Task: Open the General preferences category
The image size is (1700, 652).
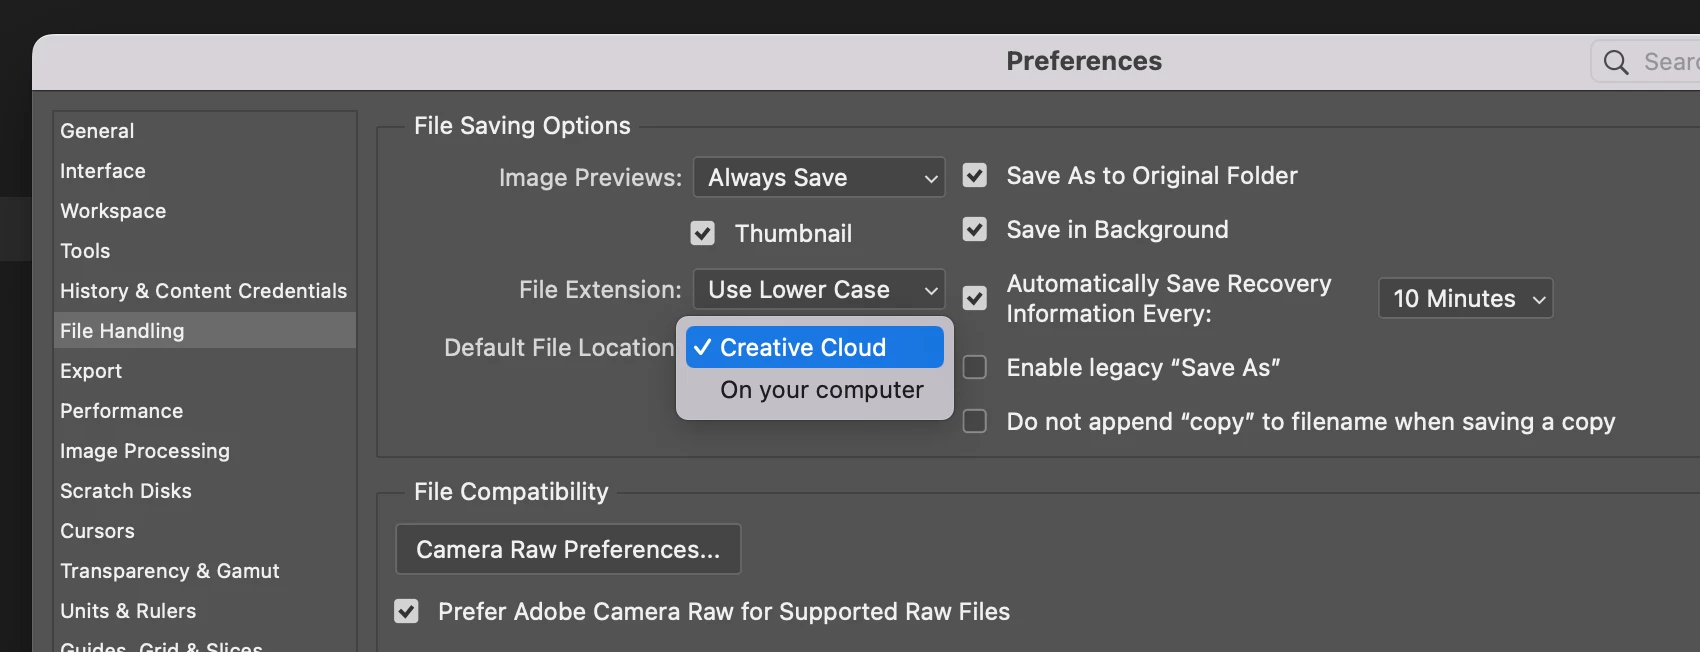Action: [97, 131]
